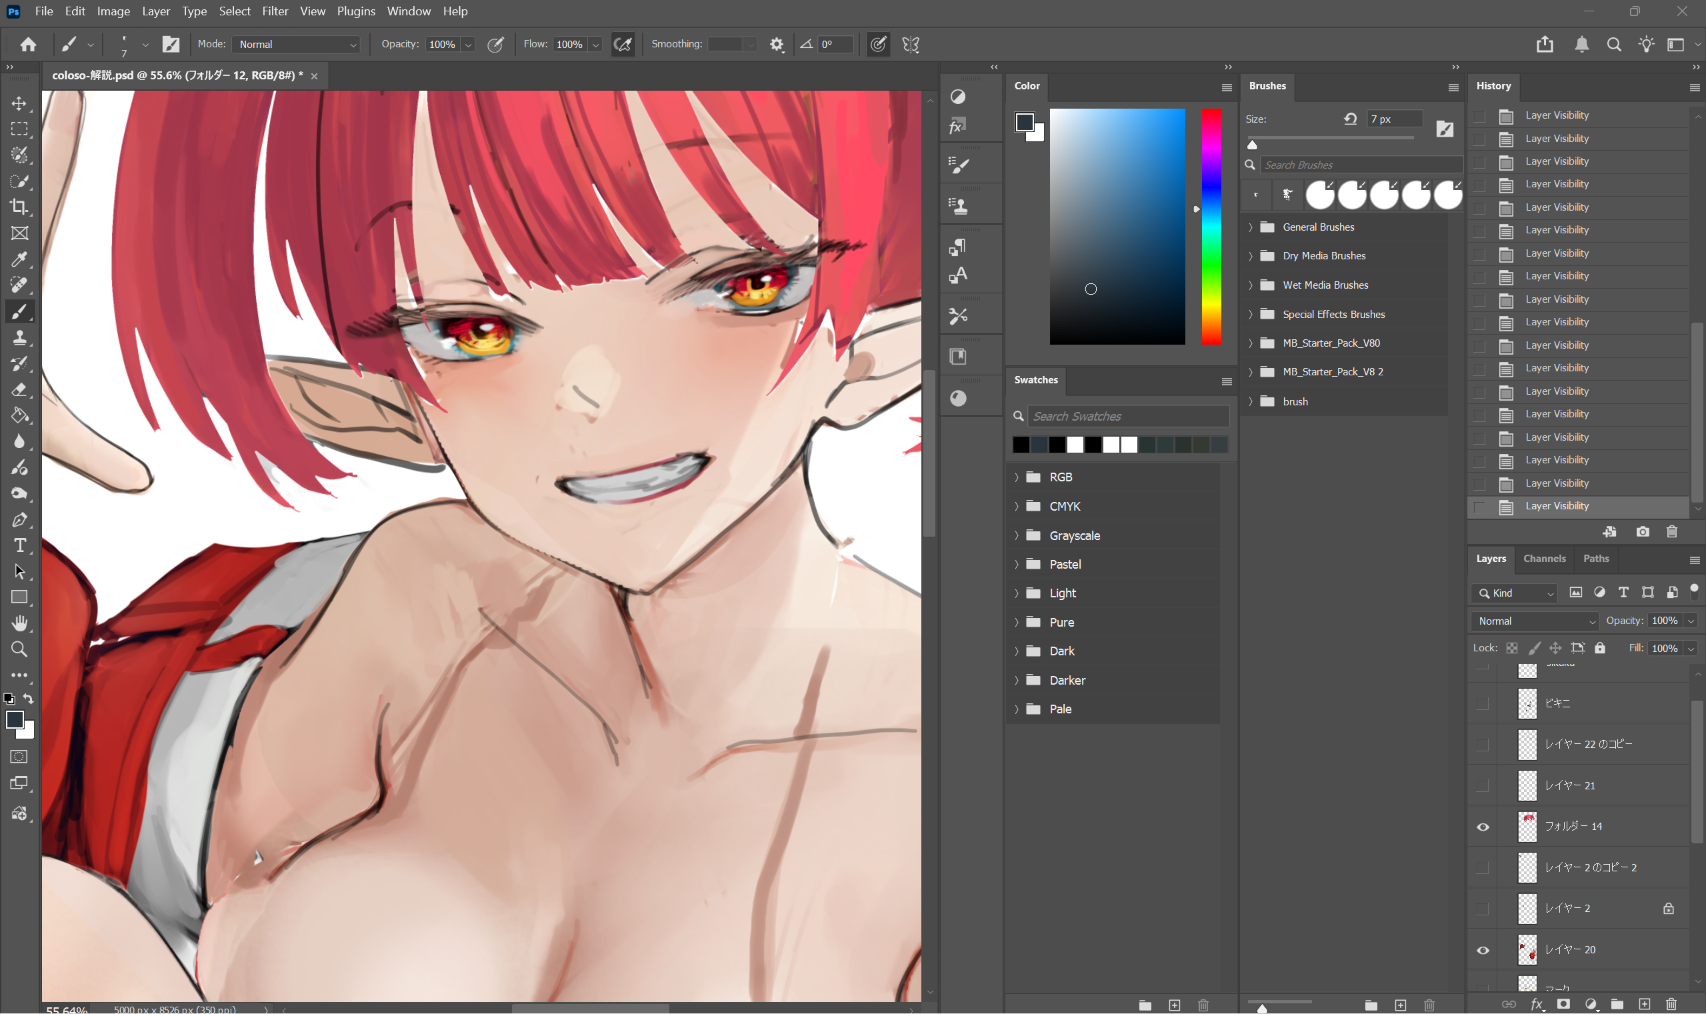Pick a hue on the vertical hue slider
This screenshot has height=1014, width=1706.
click(1211, 227)
